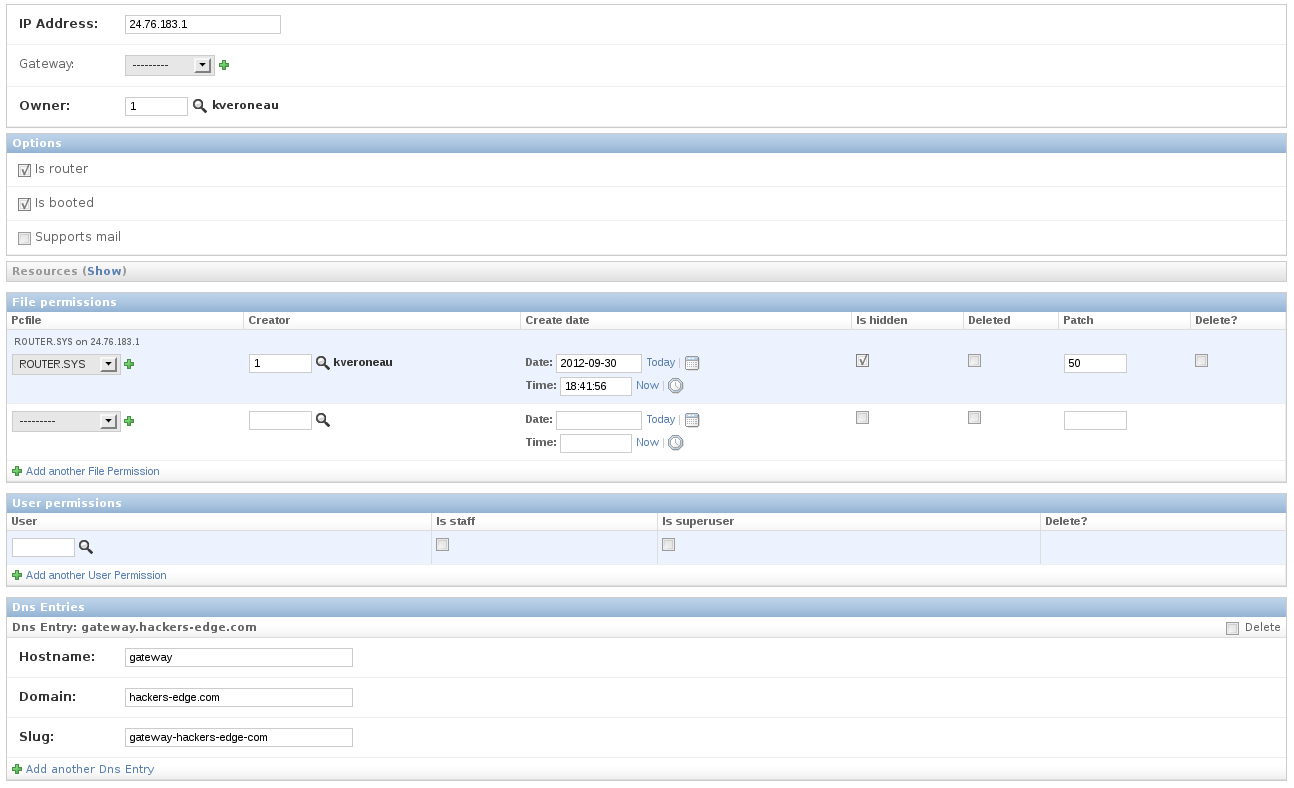This screenshot has width=1294, height=788.
Task: Add a Pcfile via plus beside the empty dropdown
Action: pos(129,421)
